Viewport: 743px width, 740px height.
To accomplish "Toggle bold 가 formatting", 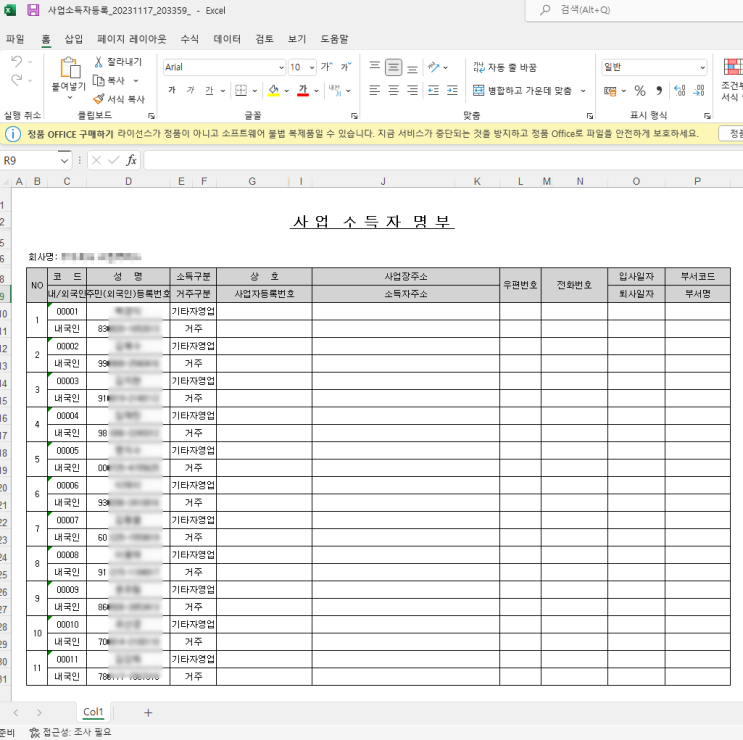I will (x=172, y=90).
